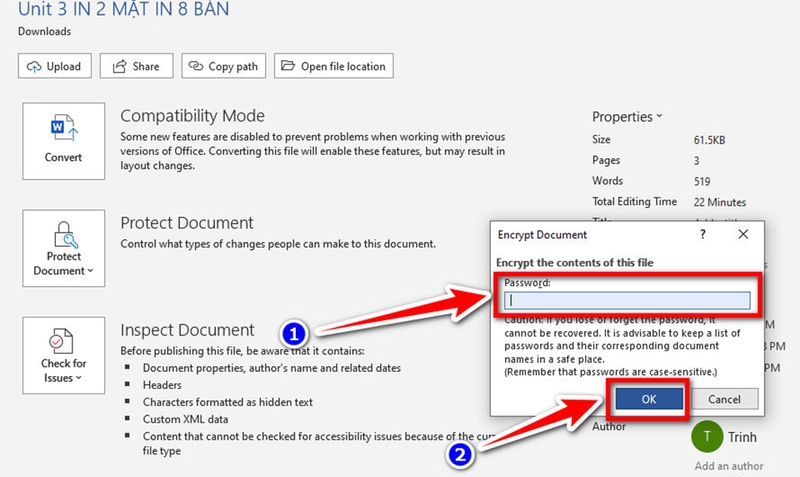Confirm with OK in Encrypt Document
This screenshot has width=800, height=477.
coord(649,399)
